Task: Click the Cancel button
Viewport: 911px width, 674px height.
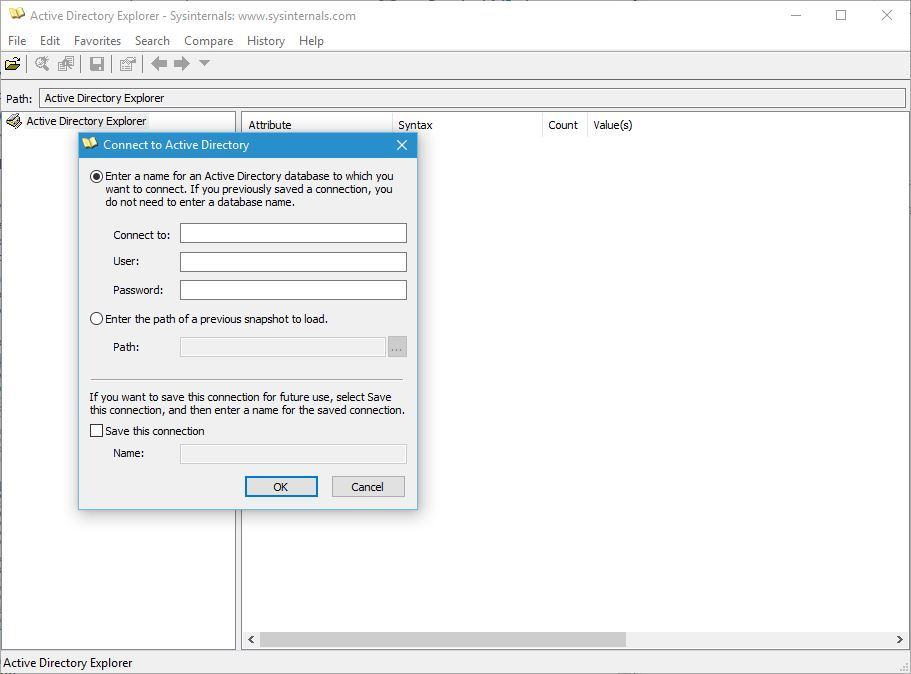Action: coord(368,487)
